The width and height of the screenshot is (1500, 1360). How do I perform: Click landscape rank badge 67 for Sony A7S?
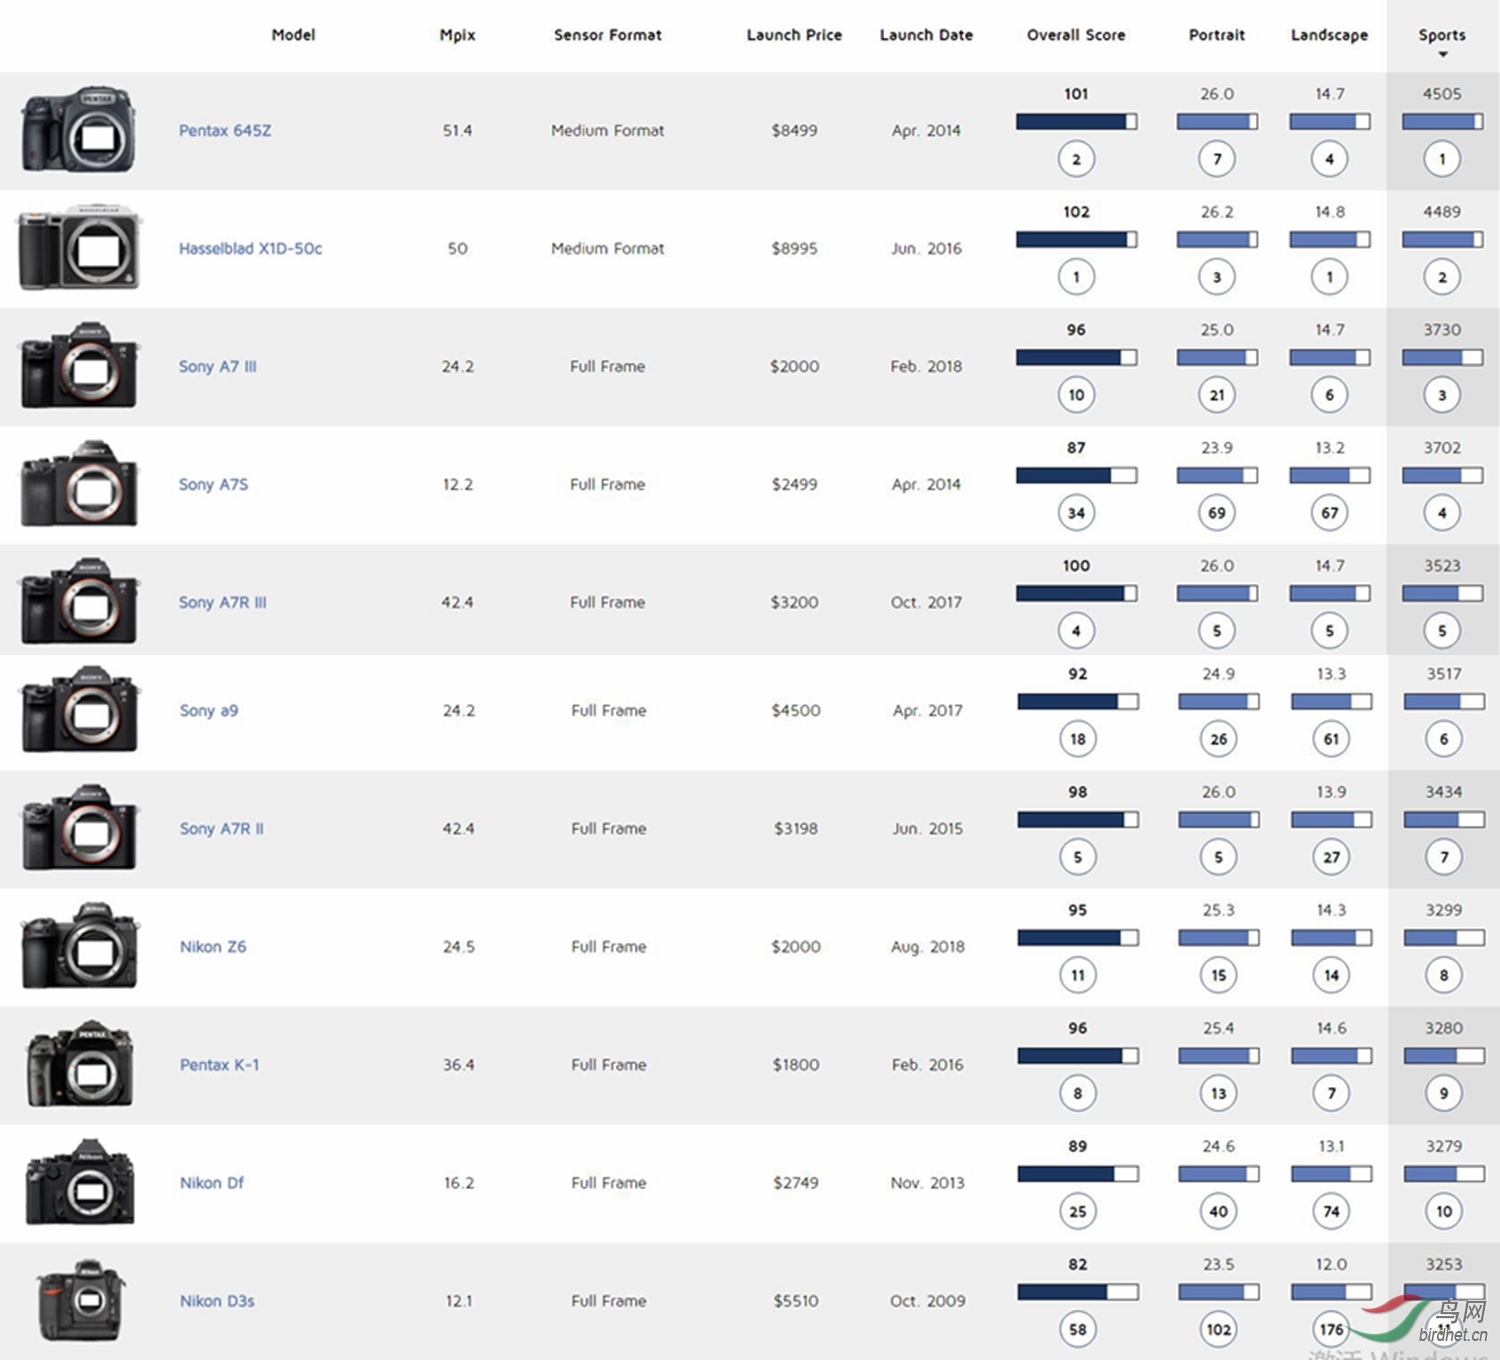point(1329,513)
